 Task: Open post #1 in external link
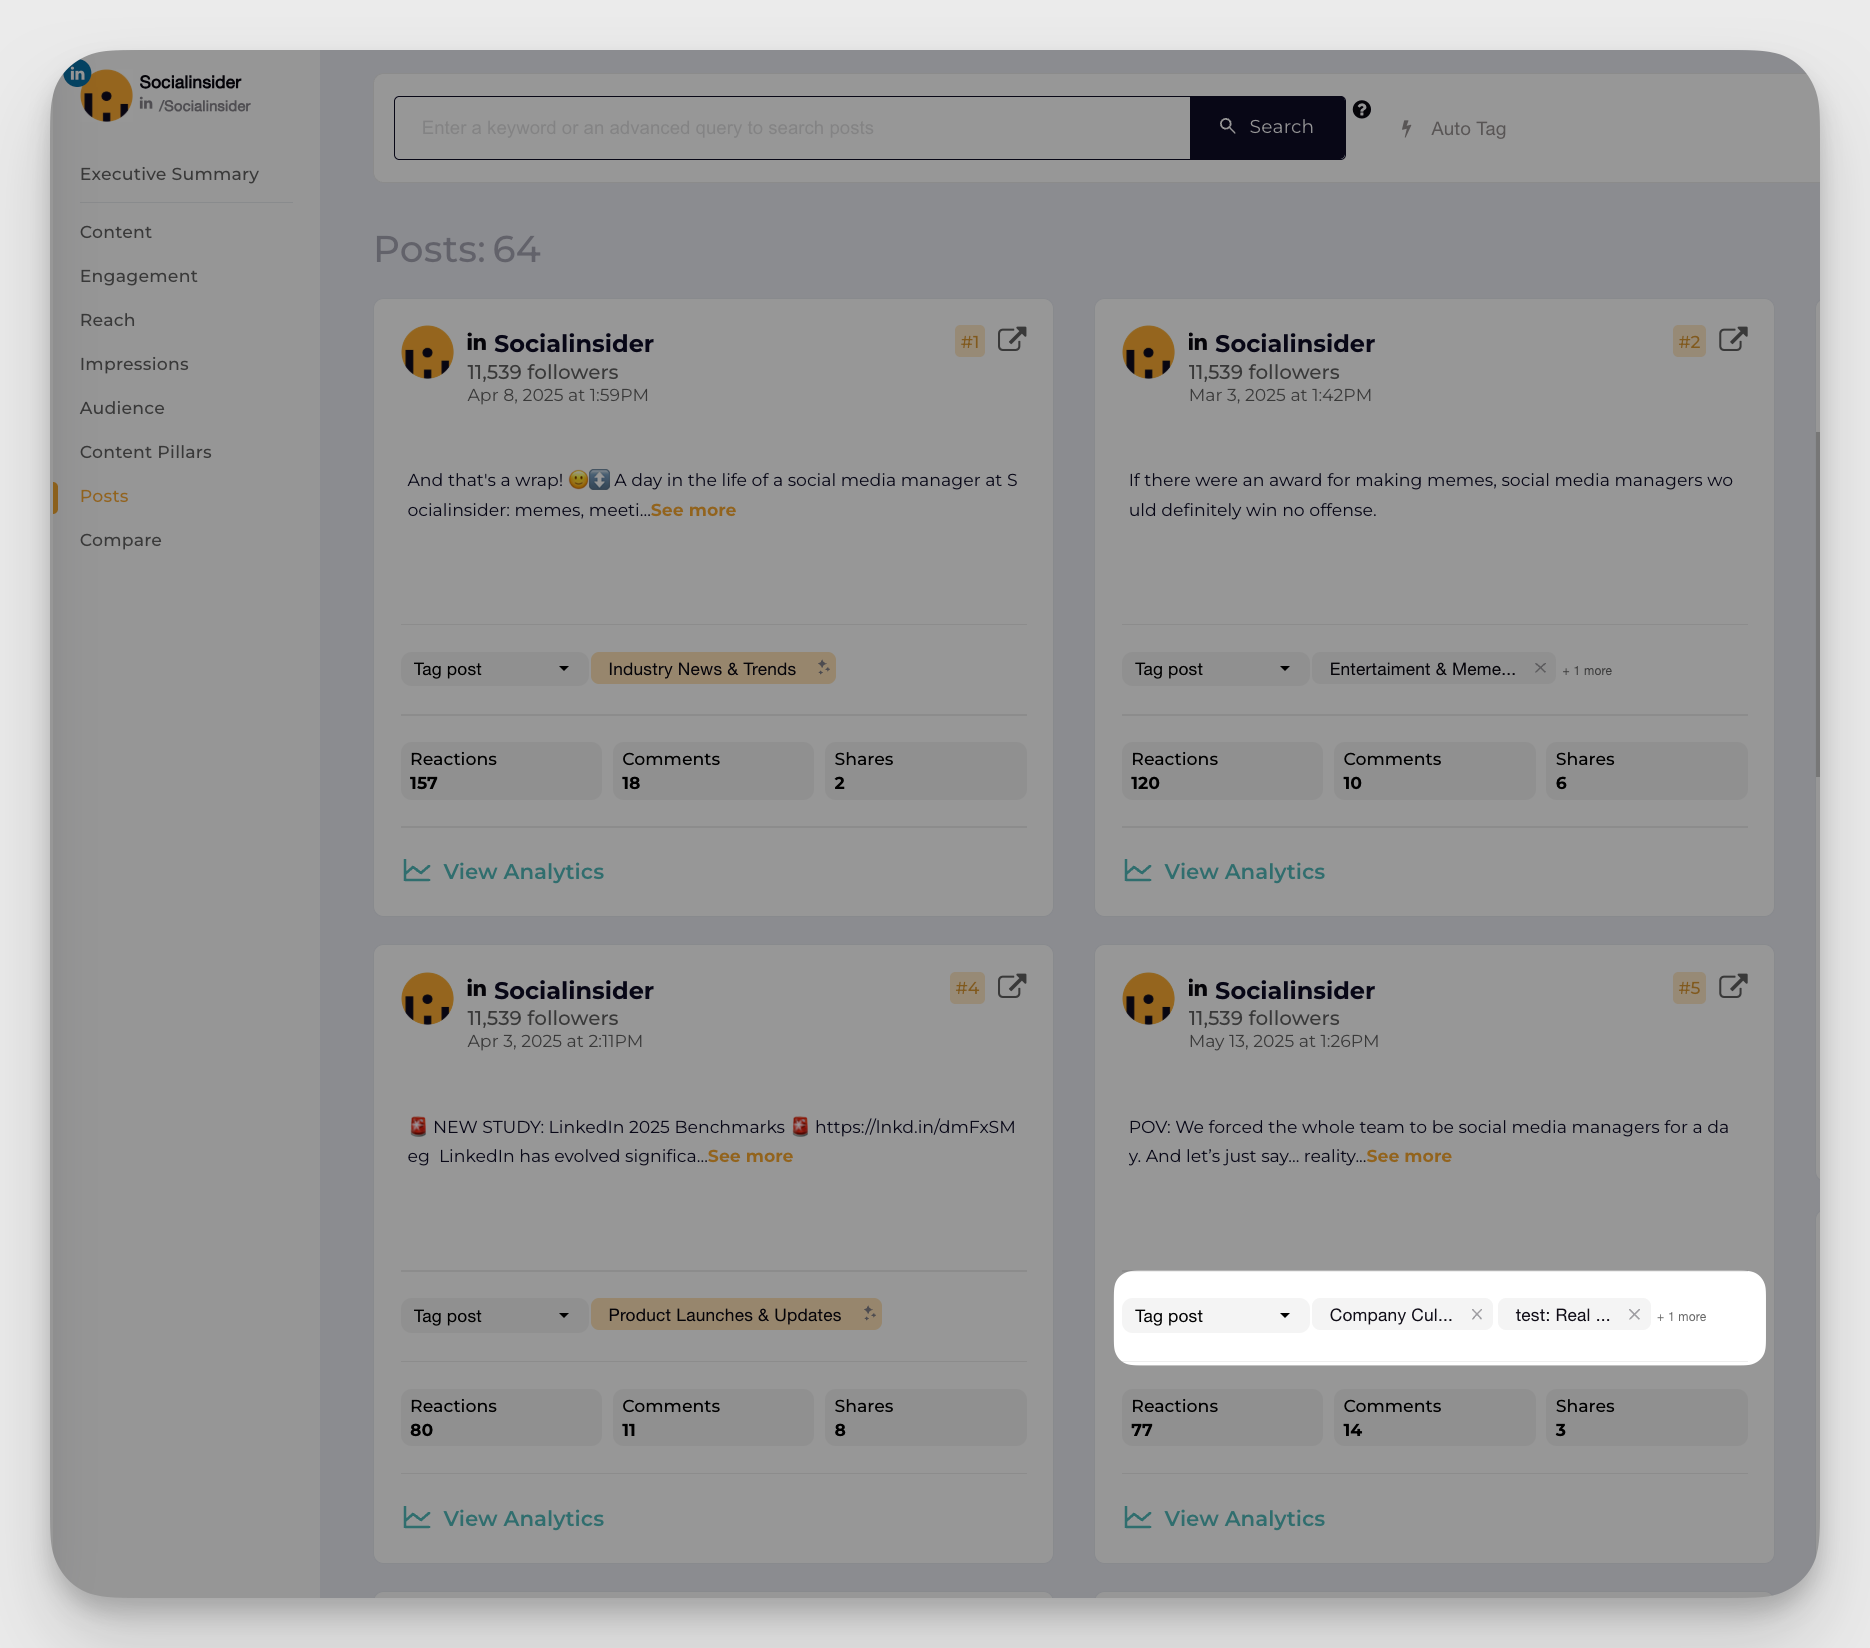(x=1012, y=340)
